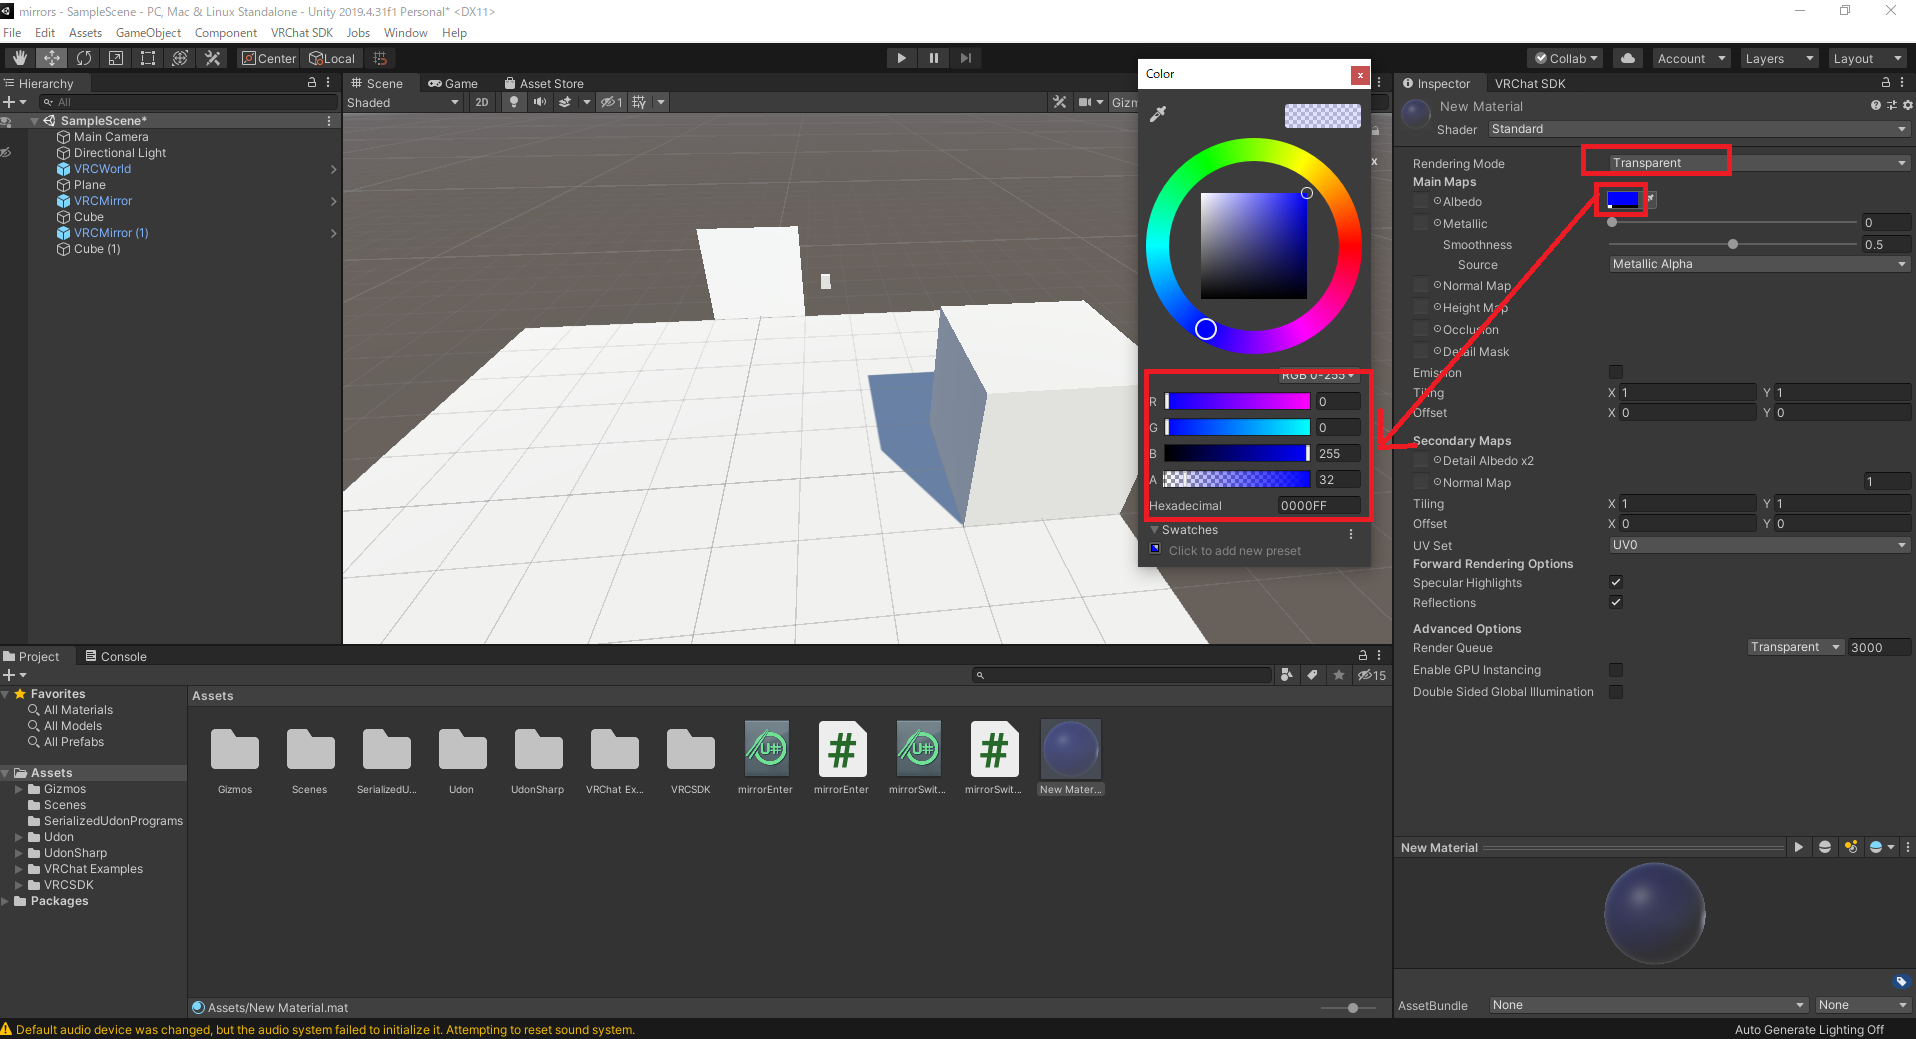Screen dimensions: 1916x1039
Task: Filter Project search by label
Action: (1313, 675)
